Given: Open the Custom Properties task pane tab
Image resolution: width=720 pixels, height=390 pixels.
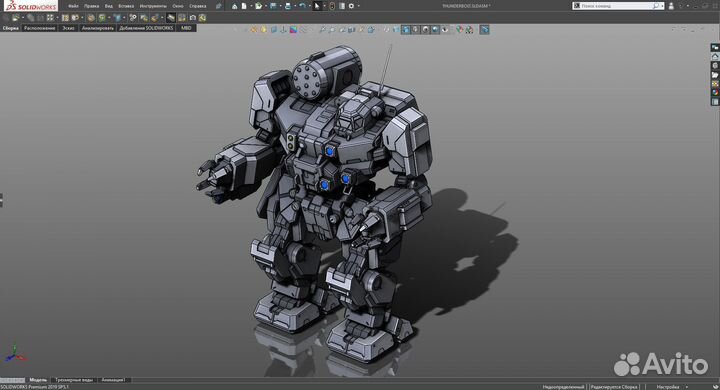Looking at the screenshot, I should pyautogui.click(x=715, y=102).
